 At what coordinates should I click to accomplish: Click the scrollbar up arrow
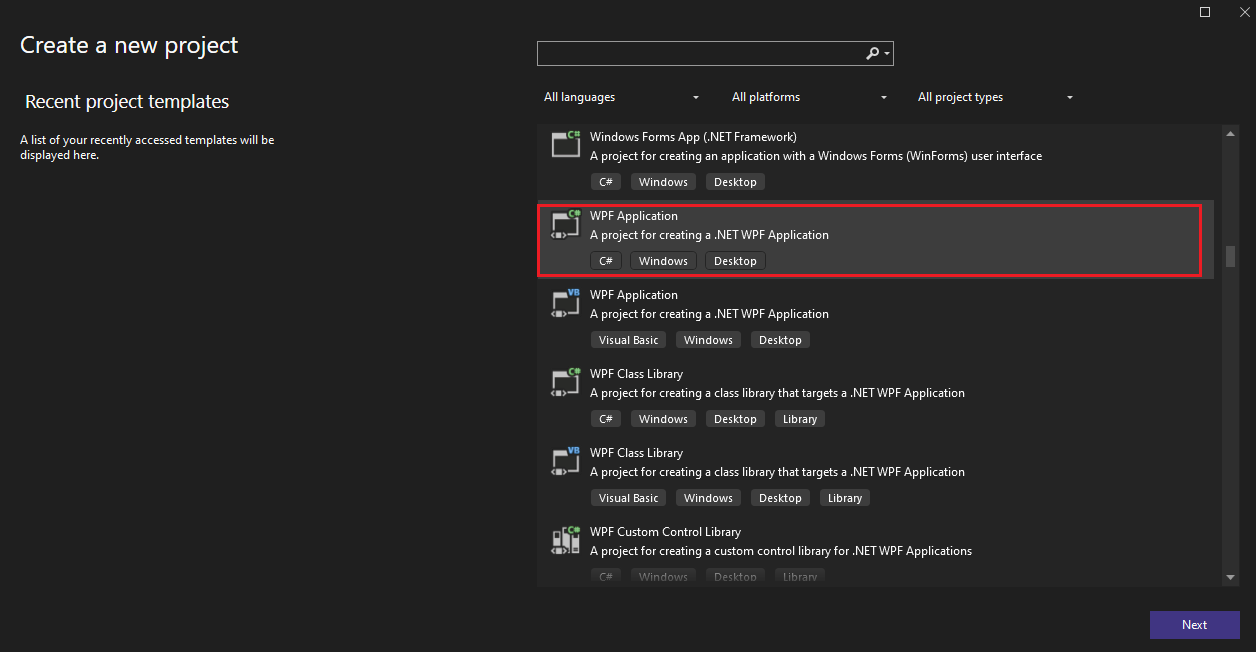point(1231,133)
